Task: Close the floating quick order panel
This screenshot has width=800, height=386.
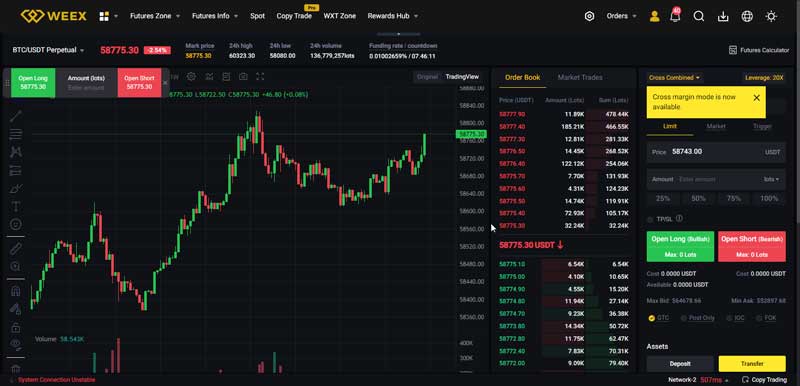Action: point(165,83)
